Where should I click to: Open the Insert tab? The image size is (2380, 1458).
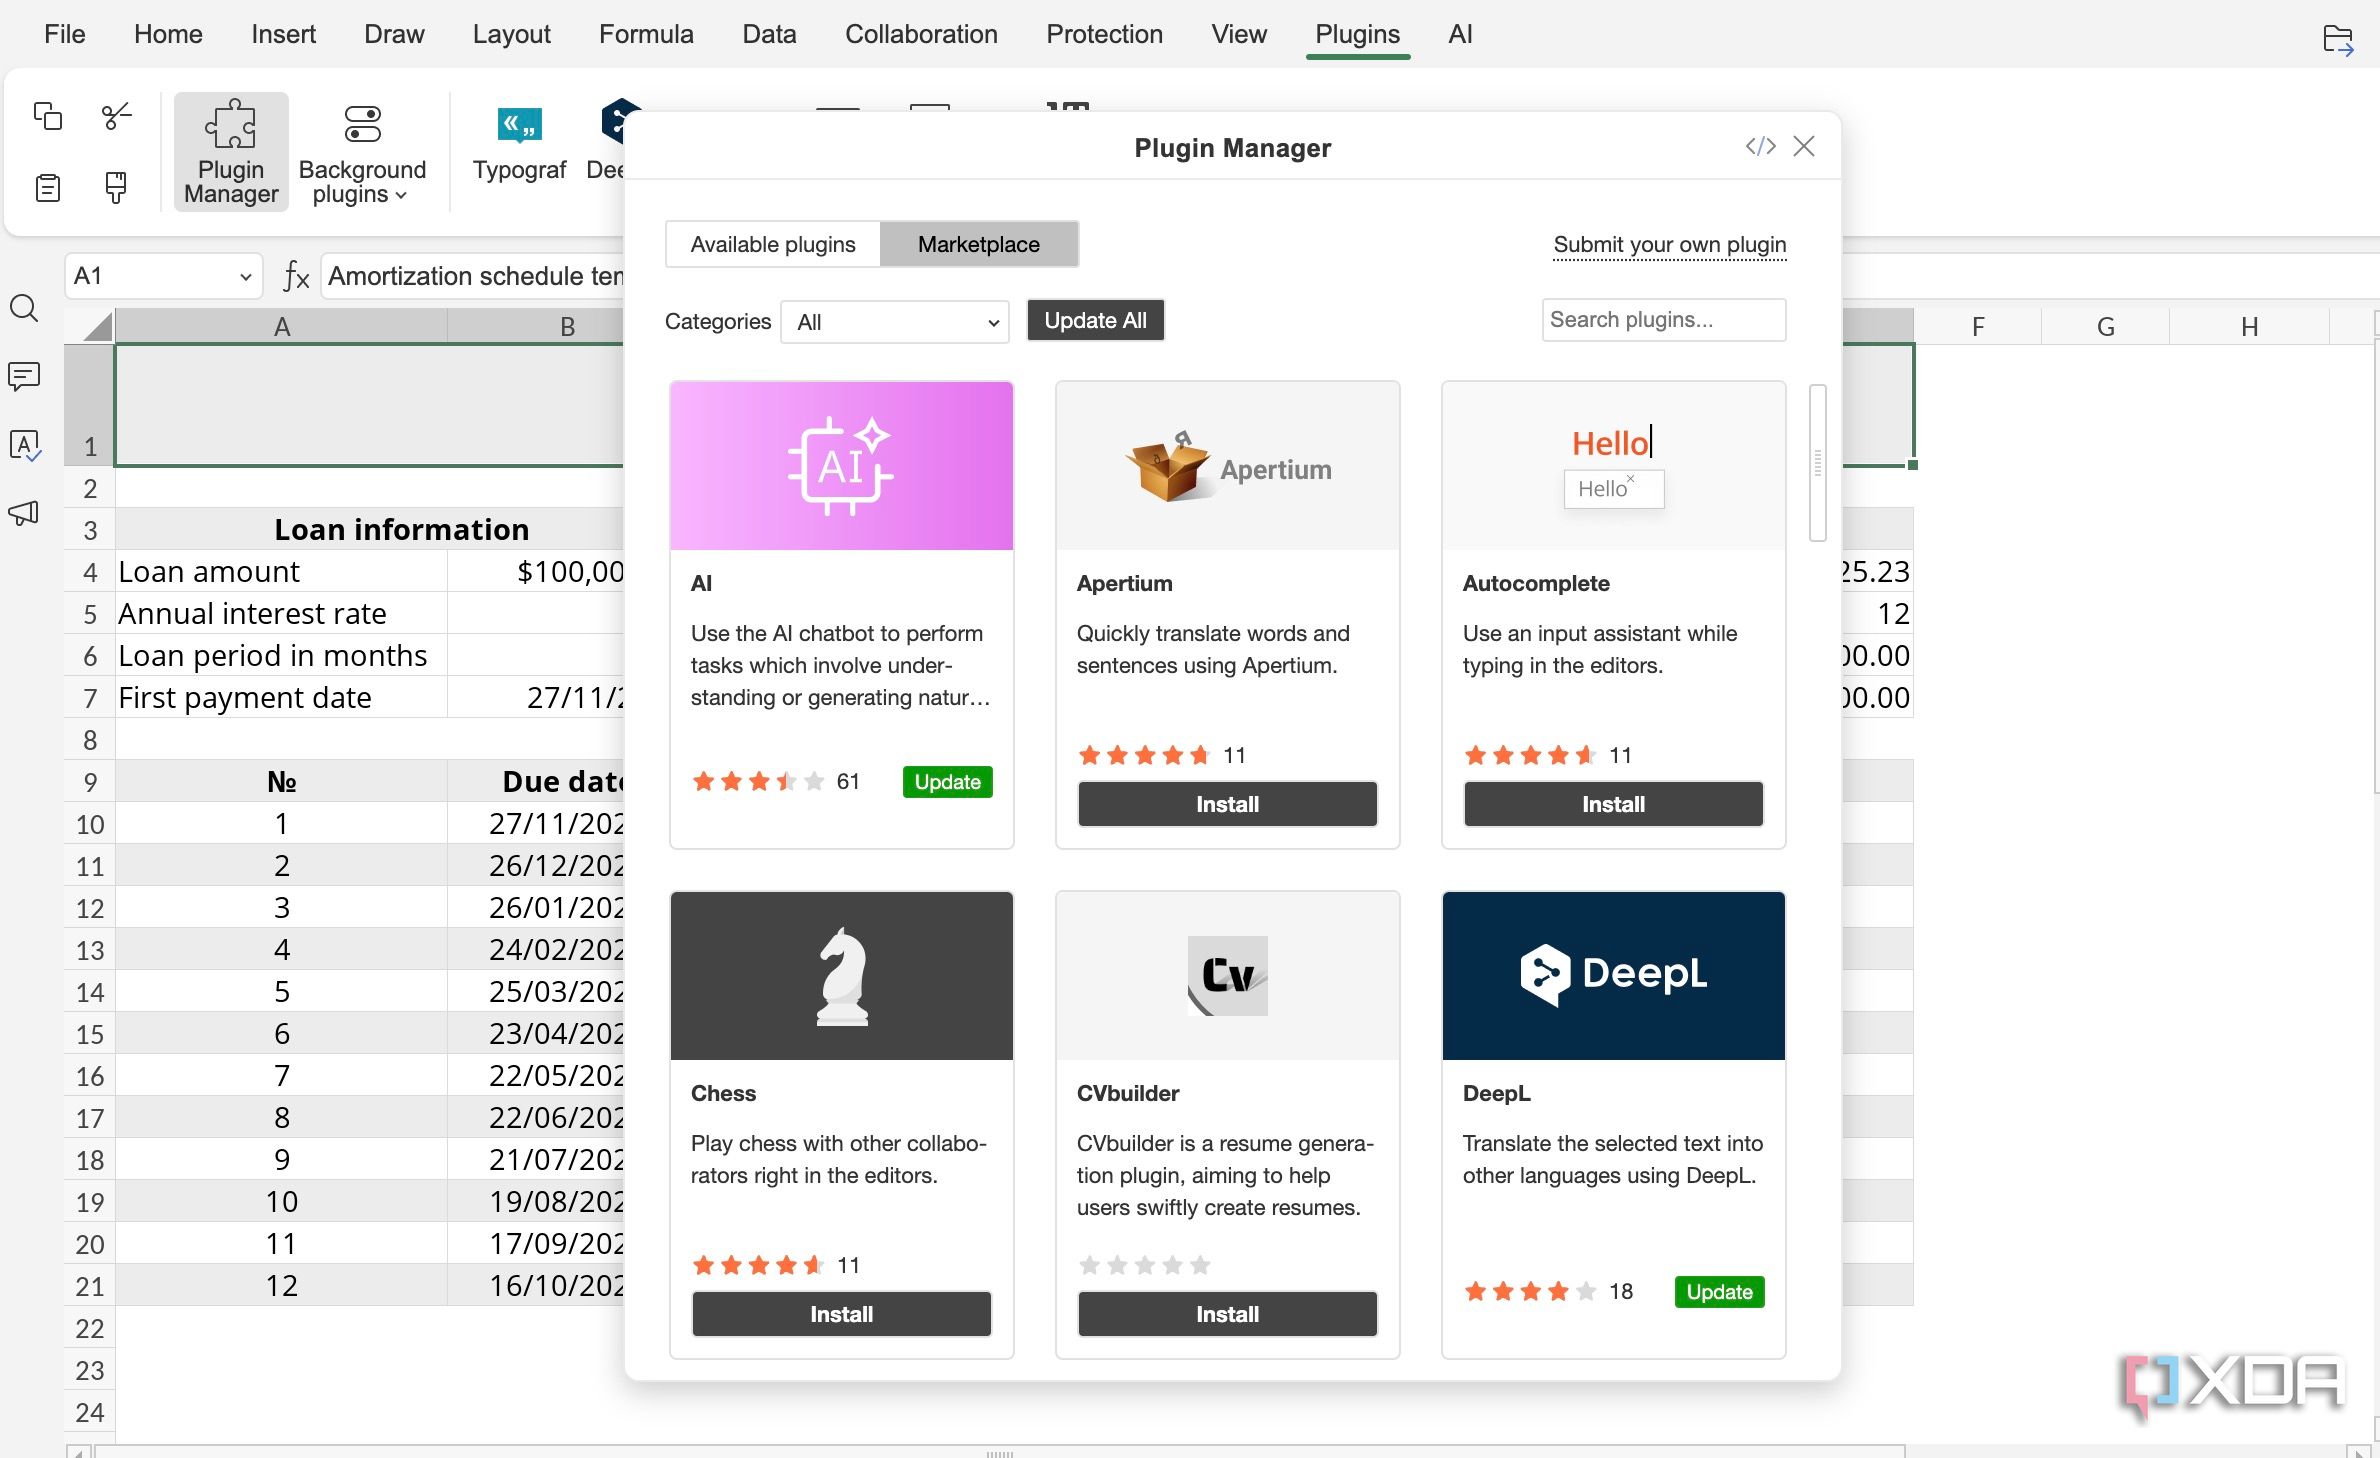283,34
